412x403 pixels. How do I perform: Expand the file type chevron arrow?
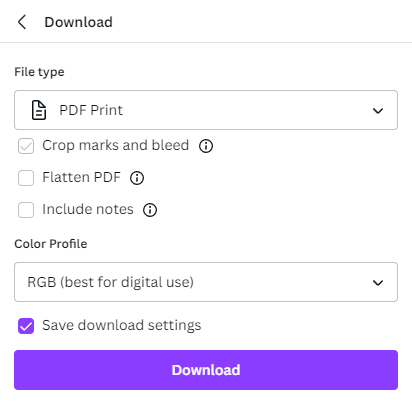coord(378,111)
